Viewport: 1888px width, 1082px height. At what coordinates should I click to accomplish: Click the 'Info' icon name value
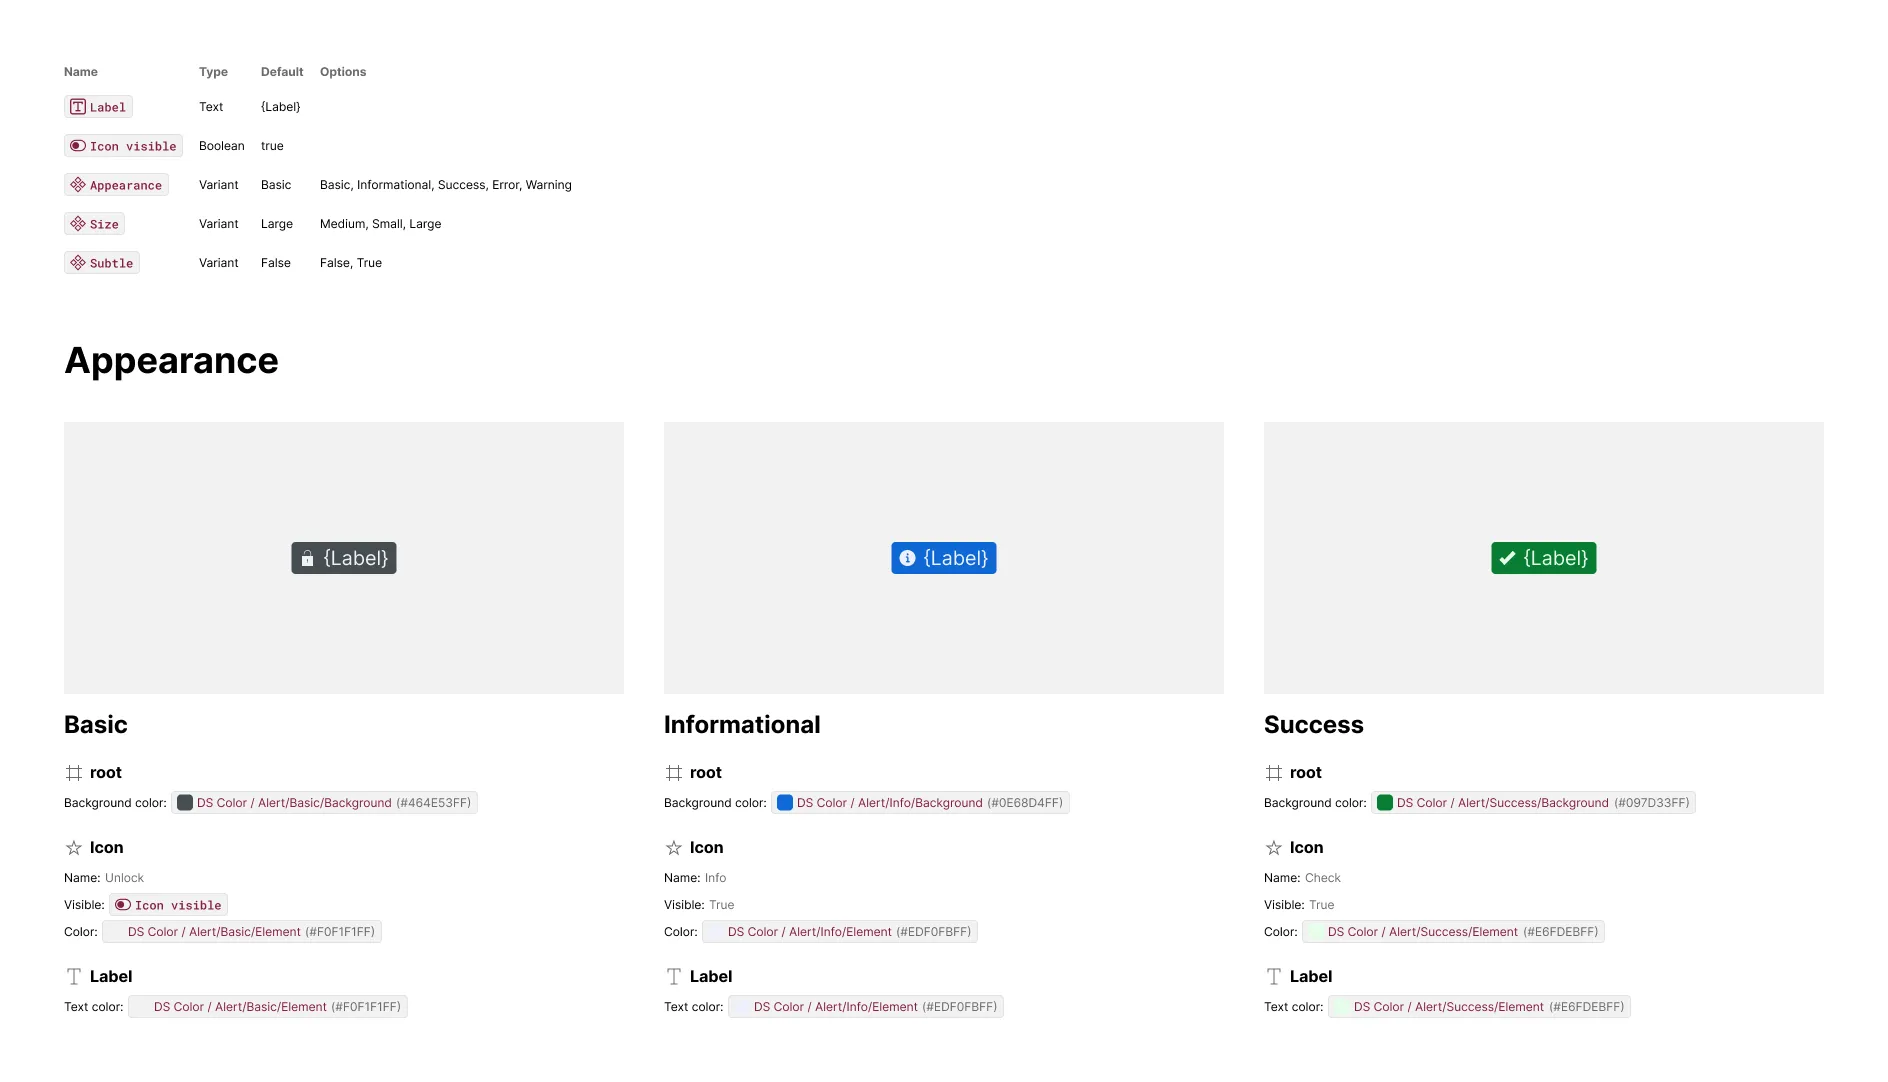(x=715, y=878)
